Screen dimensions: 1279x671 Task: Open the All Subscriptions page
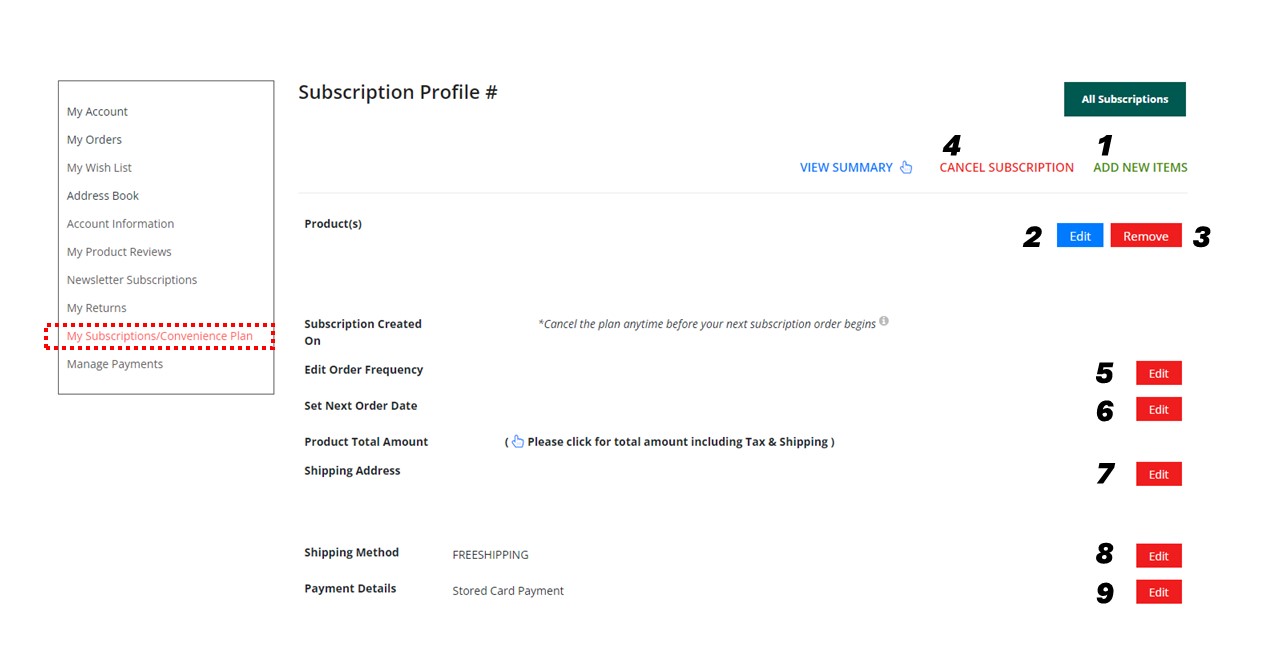(x=1125, y=99)
